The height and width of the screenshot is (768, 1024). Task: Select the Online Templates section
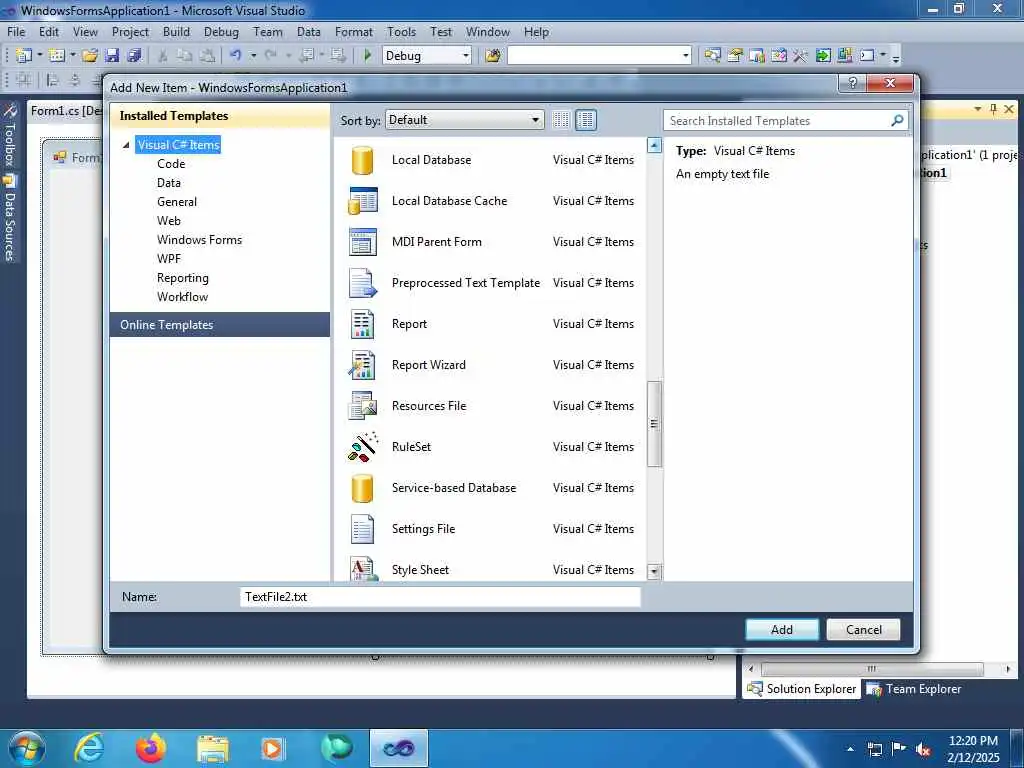pos(220,325)
